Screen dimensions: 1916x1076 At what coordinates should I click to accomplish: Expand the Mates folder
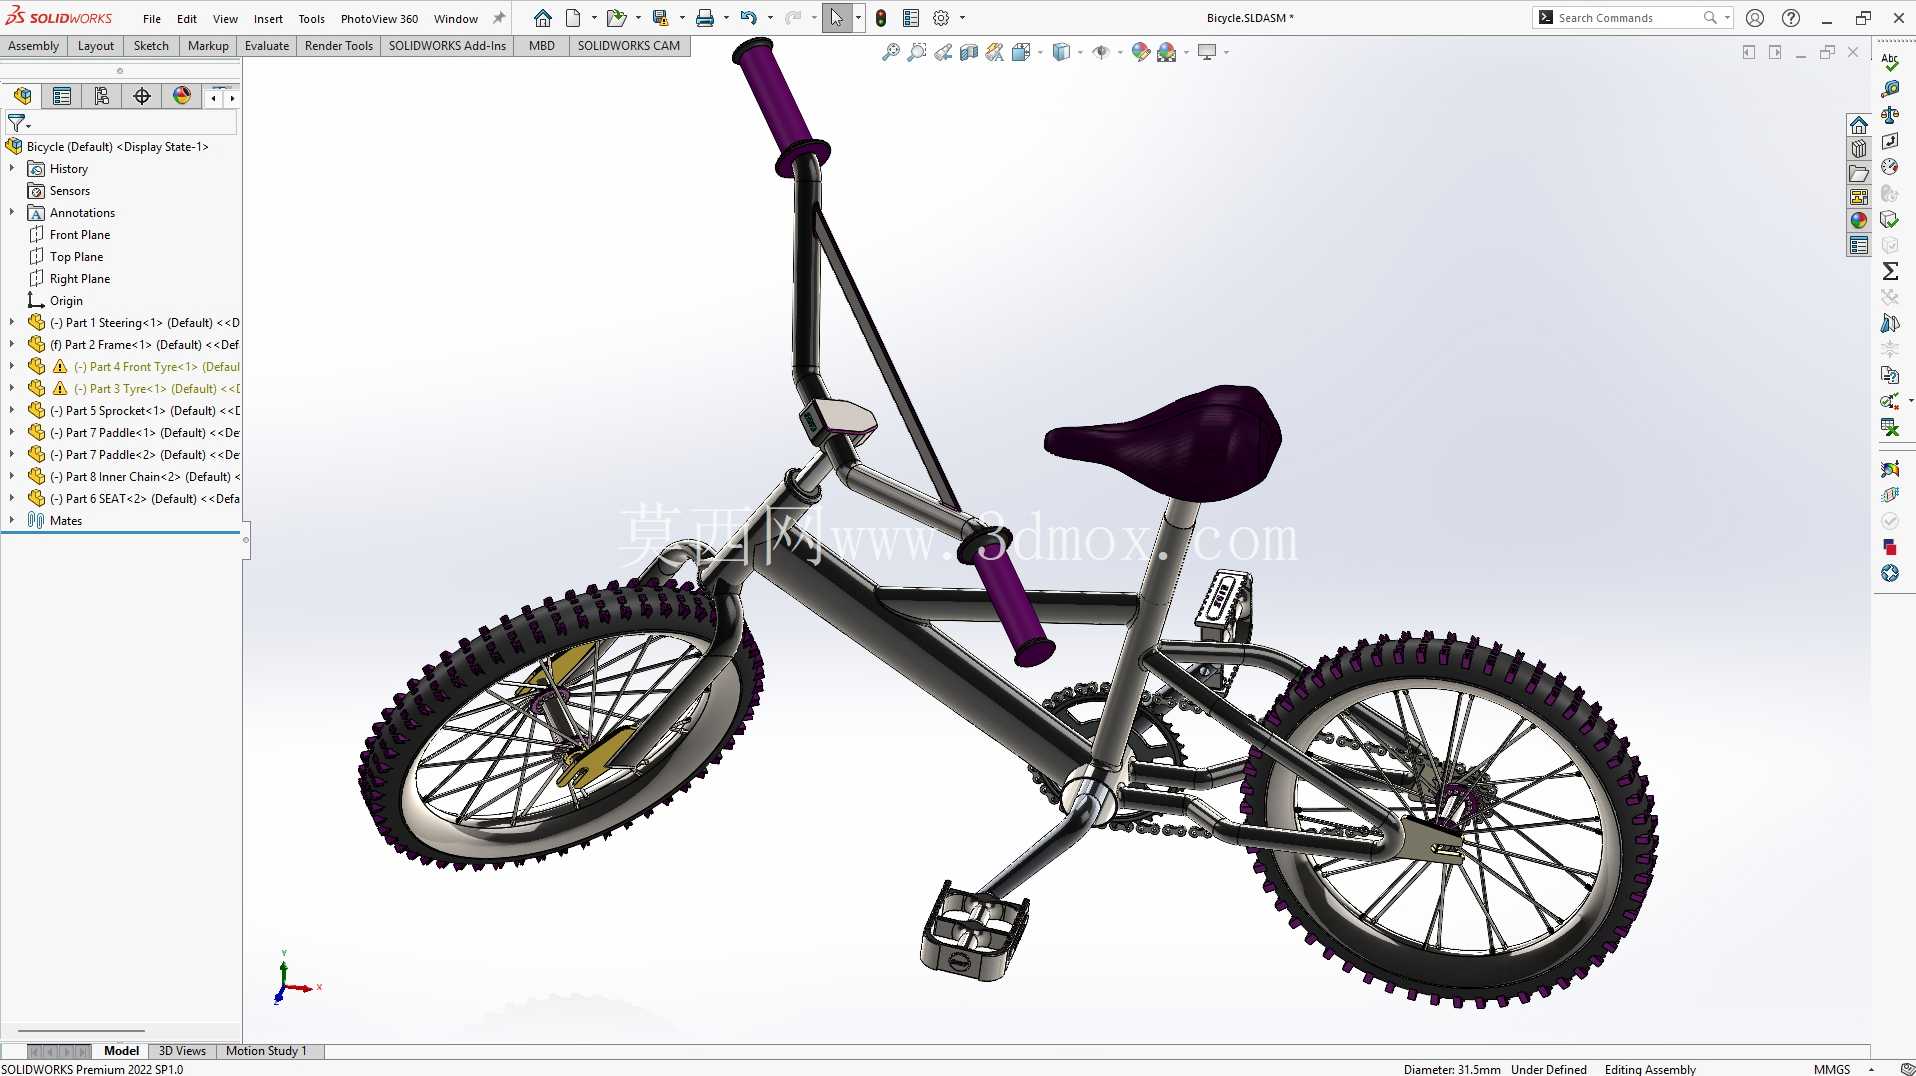point(12,520)
